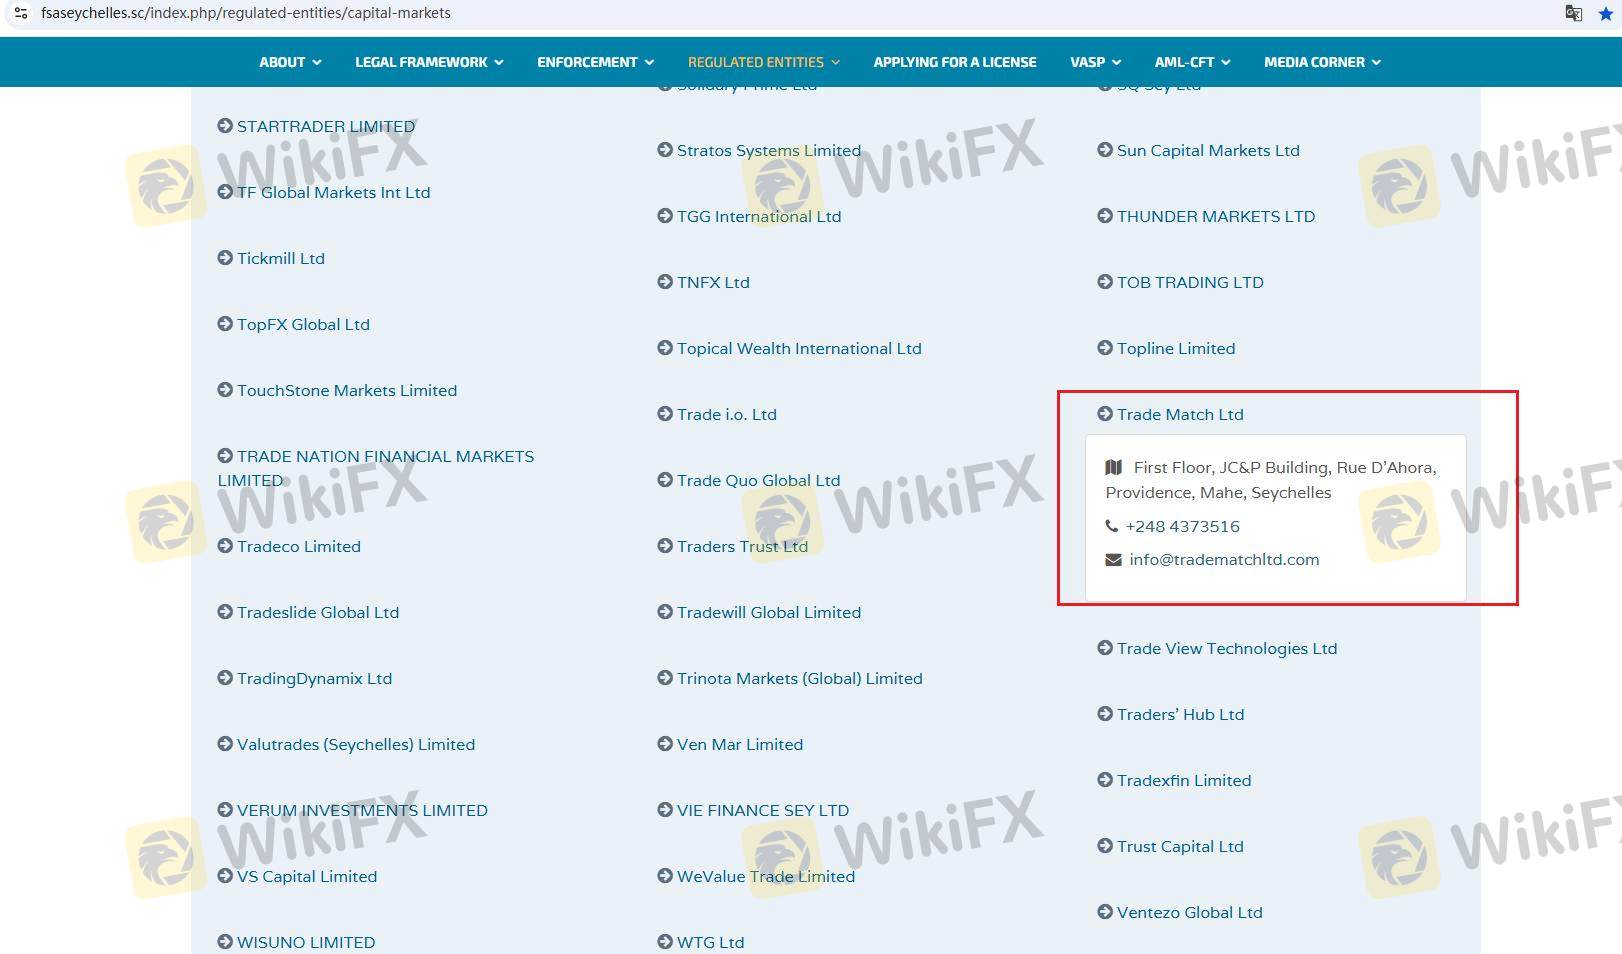The width and height of the screenshot is (1622, 954).
Task: Expand the ABOUT menu
Action: tap(290, 62)
